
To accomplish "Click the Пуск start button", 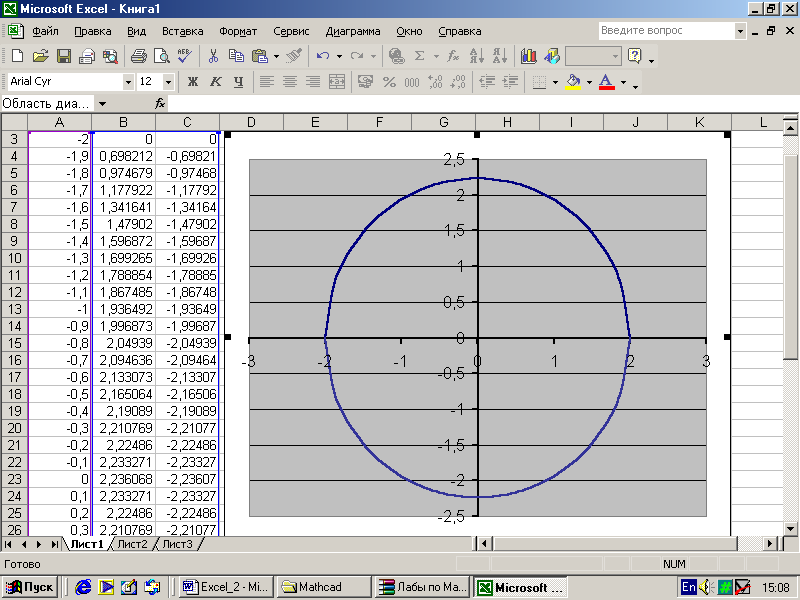I will [x=31, y=587].
